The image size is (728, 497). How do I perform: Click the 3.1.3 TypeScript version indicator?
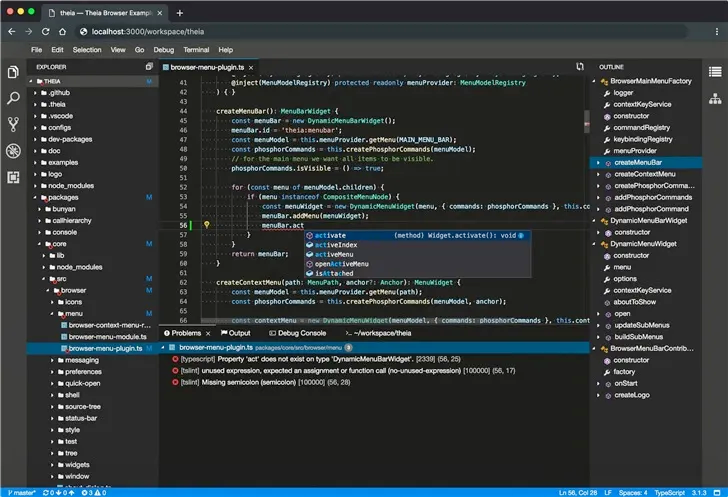[x=699, y=492]
